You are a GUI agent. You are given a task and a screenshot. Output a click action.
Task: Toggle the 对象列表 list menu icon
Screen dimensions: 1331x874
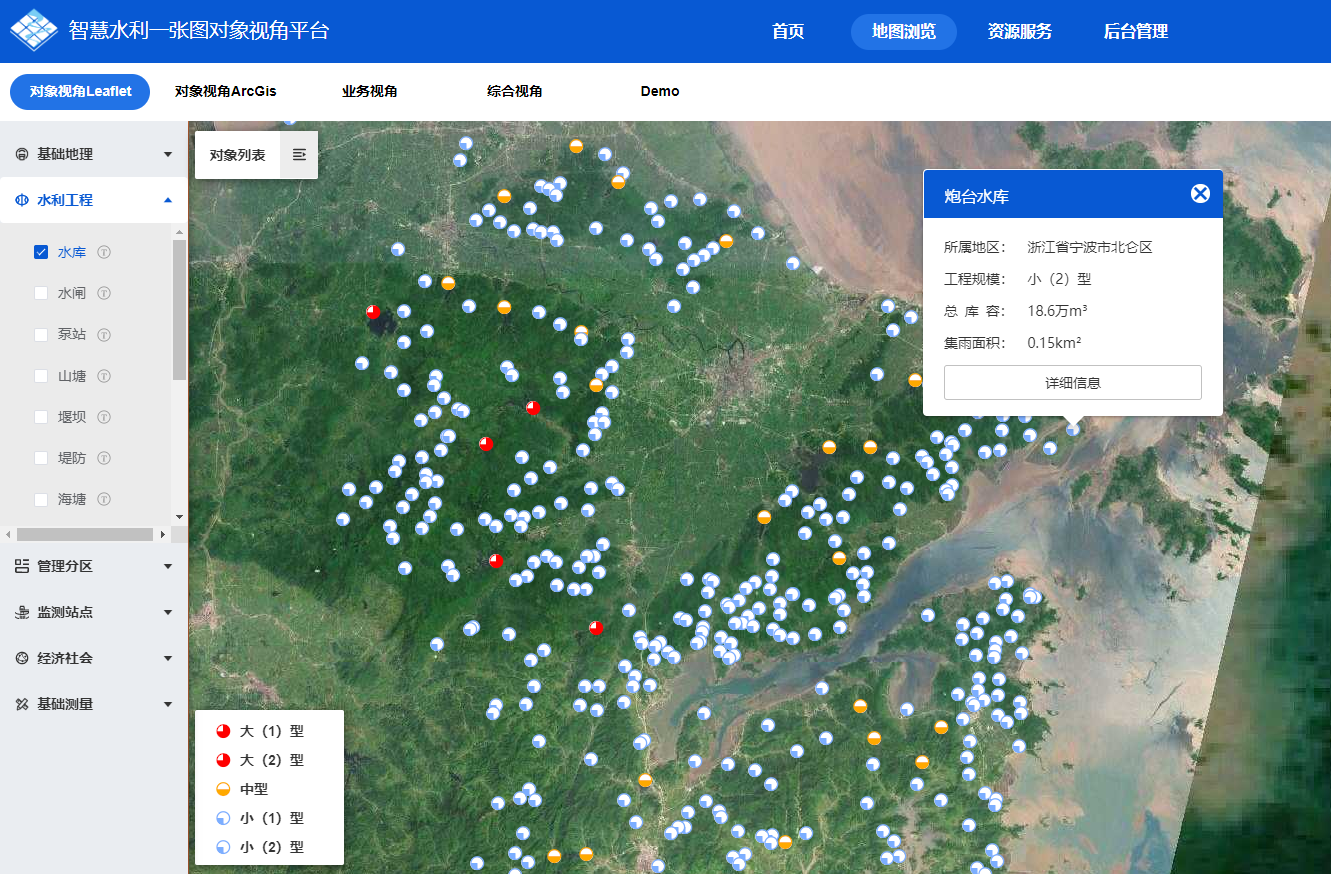[299, 155]
